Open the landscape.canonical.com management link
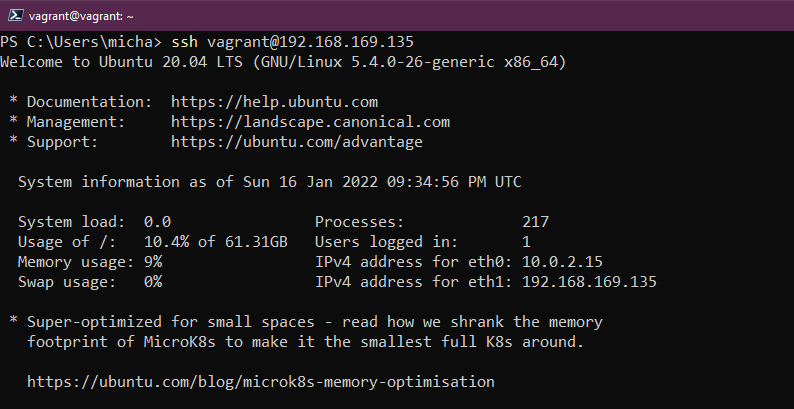794x409 pixels. click(310, 122)
